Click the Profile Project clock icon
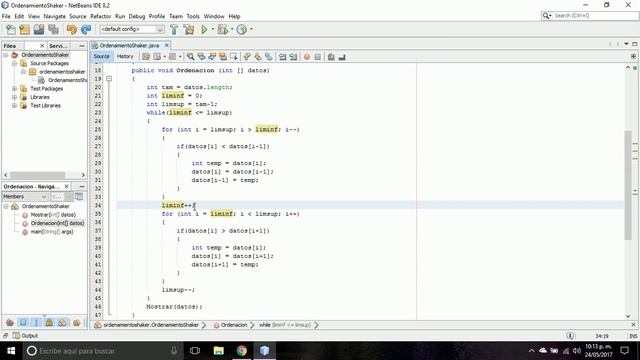The image size is (640, 360). point(242,29)
